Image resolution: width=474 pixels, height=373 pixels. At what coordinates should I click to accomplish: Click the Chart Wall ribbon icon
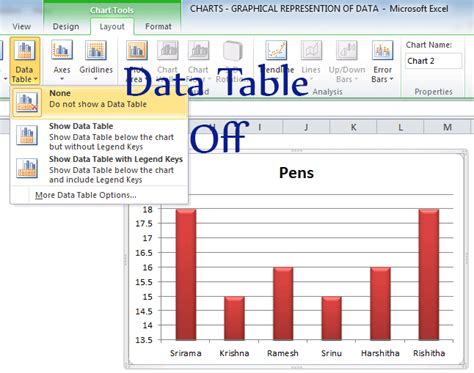pyautogui.click(x=167, y=50)
